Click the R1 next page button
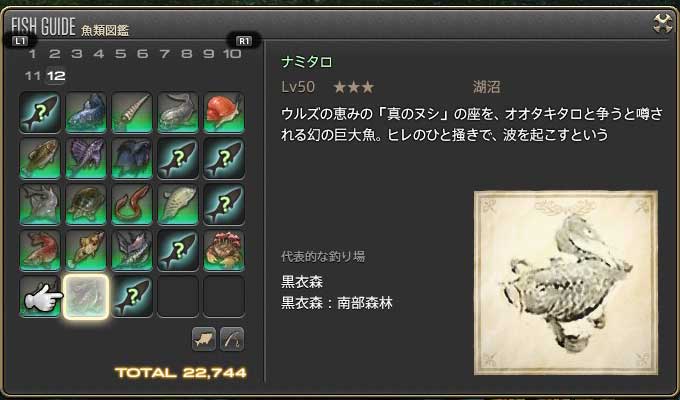Viewport: 680px width, 400px height. 244,41
